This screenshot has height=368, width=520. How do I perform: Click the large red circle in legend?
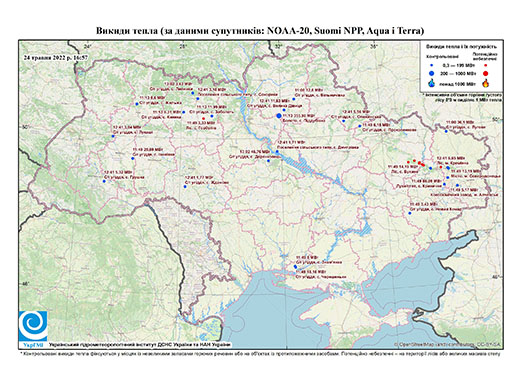click(485, 73)
